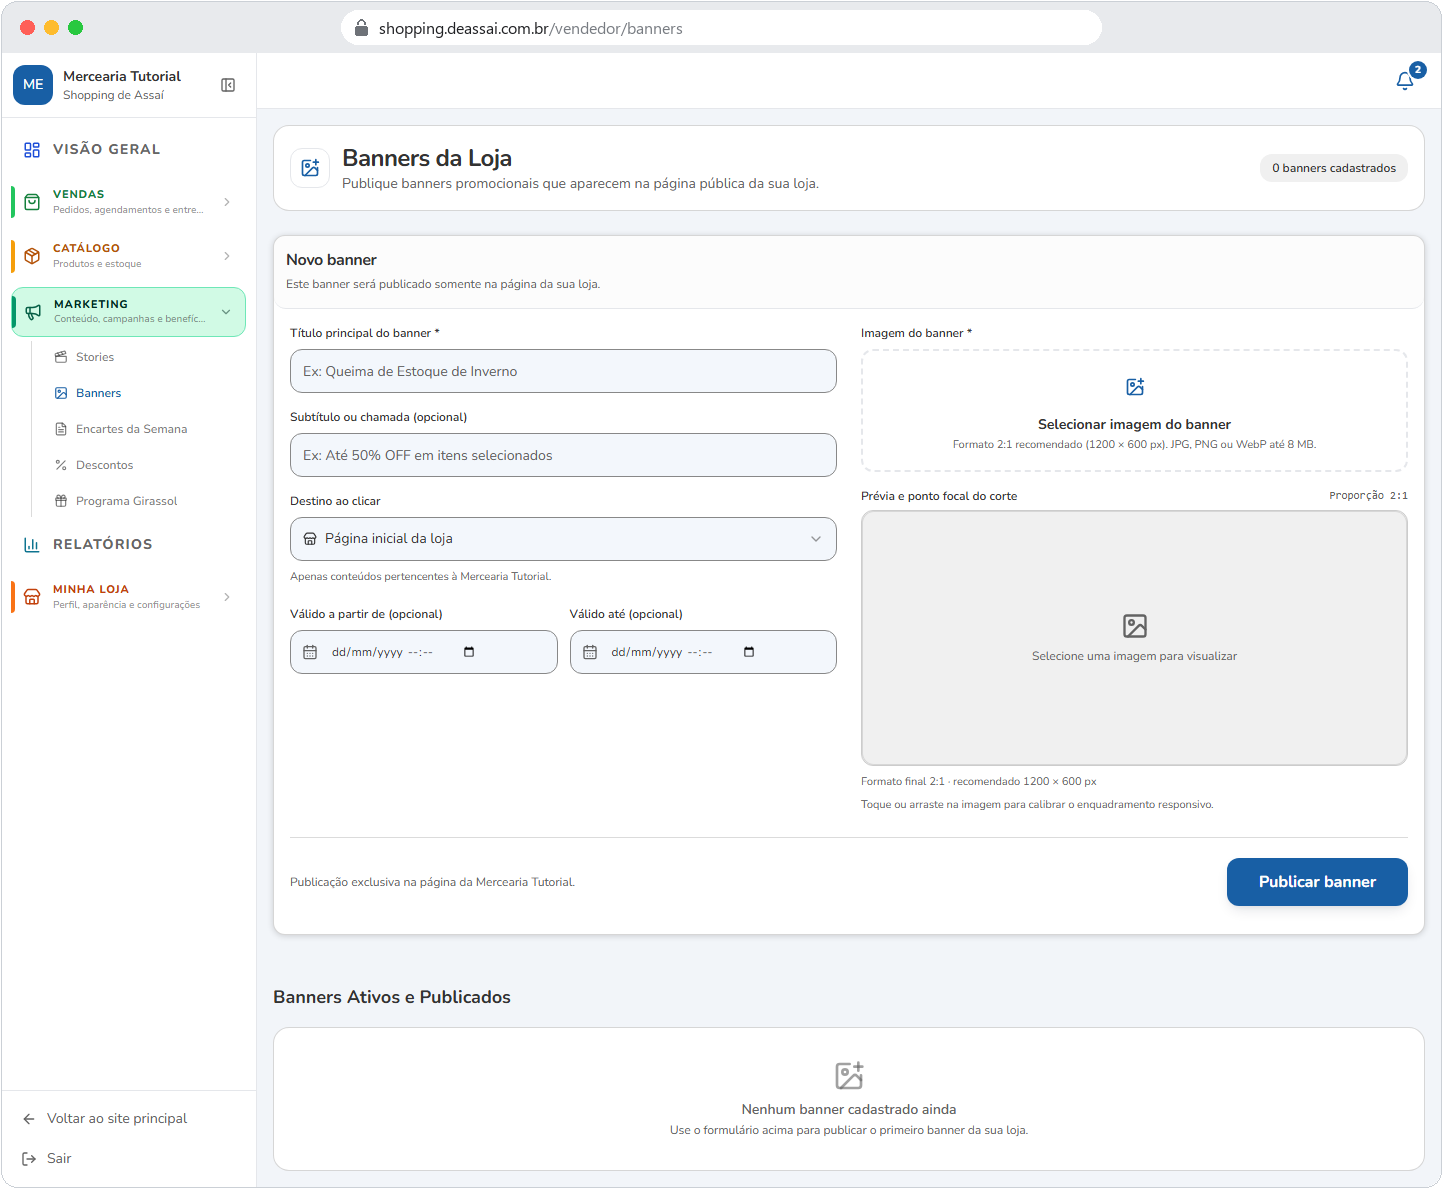Open Descontos menu item
Screen dimensions: 1442x1188
coord(104,465)
